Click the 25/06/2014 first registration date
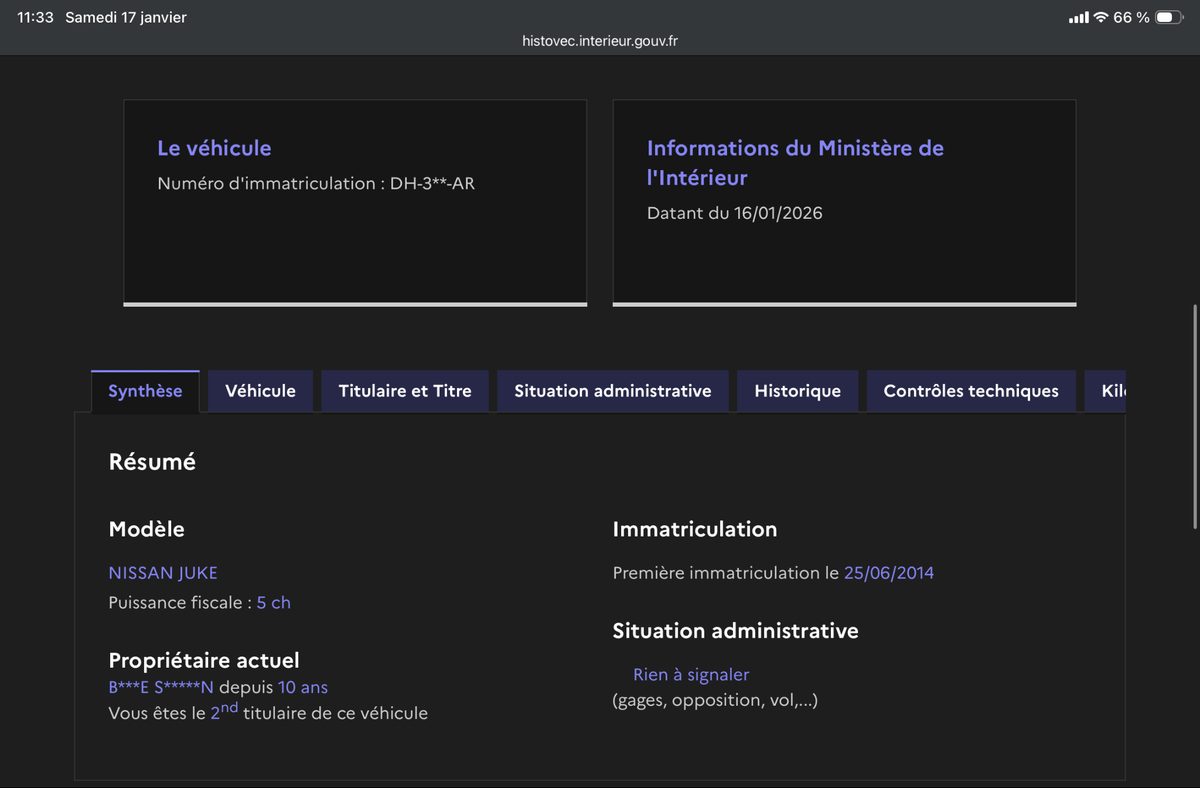This screenshot has width=1200, height=788. click(x=888, y=573)
